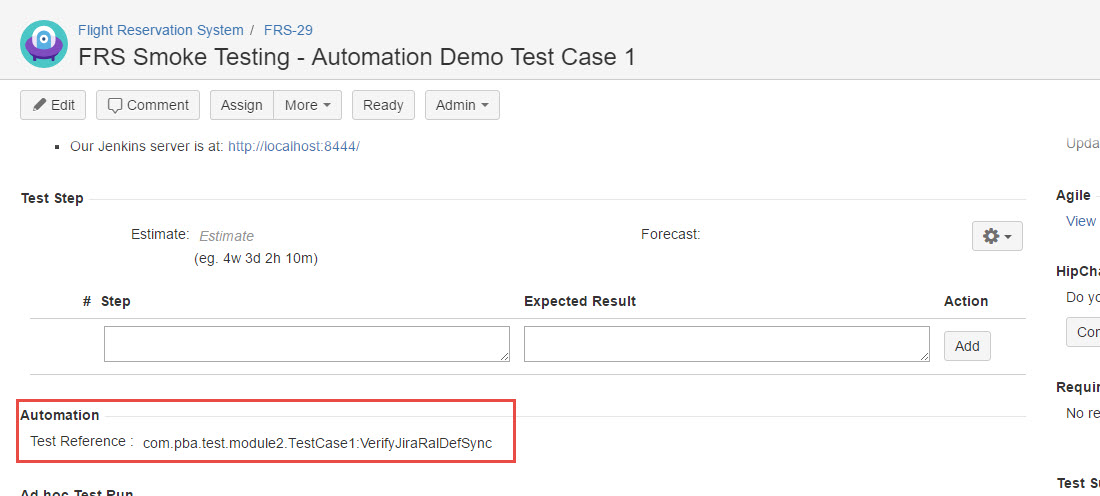The height and width of the screenshot is (496, 1100).
Task: Open the Admin dropdown menu
Action: 462,105
